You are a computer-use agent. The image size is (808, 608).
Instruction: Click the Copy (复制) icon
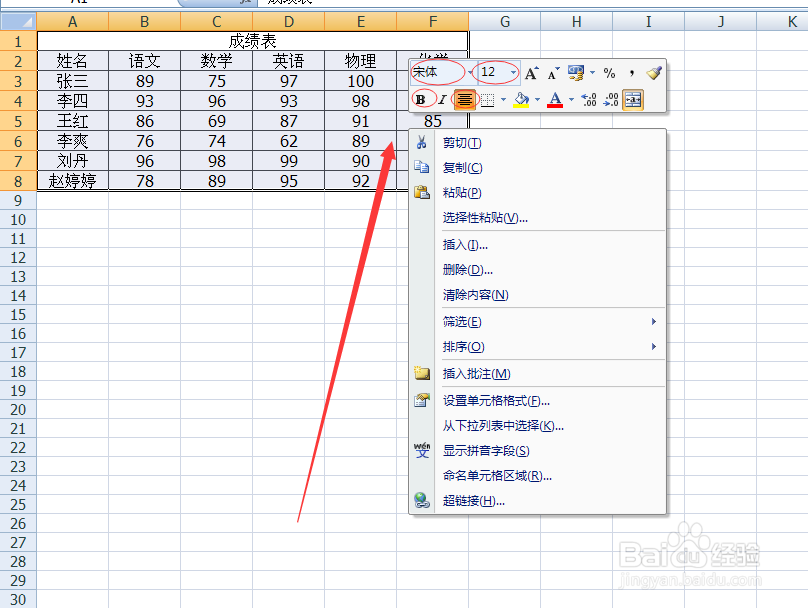point(421,167)
